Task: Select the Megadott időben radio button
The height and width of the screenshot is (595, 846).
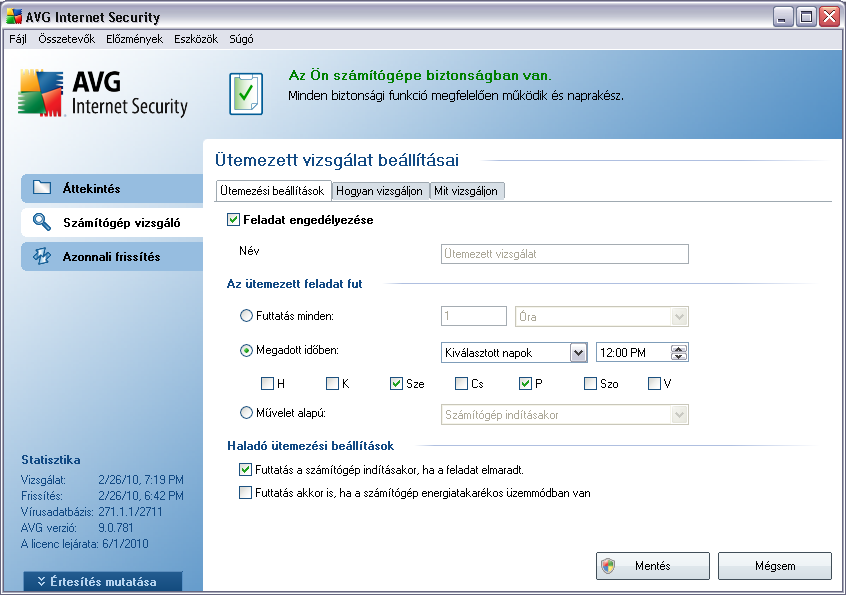Action: [246, 351]
